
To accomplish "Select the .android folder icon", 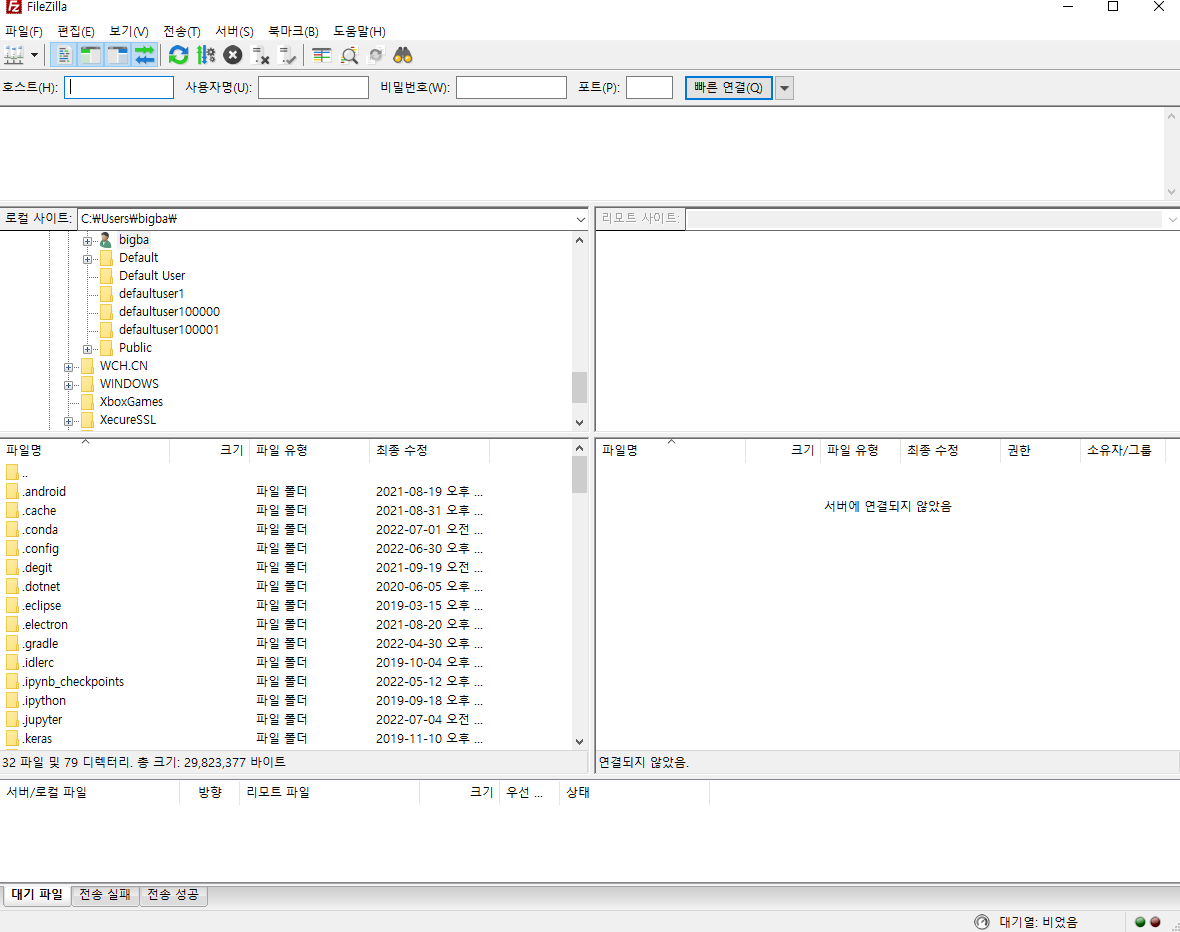I will point(12,492).
